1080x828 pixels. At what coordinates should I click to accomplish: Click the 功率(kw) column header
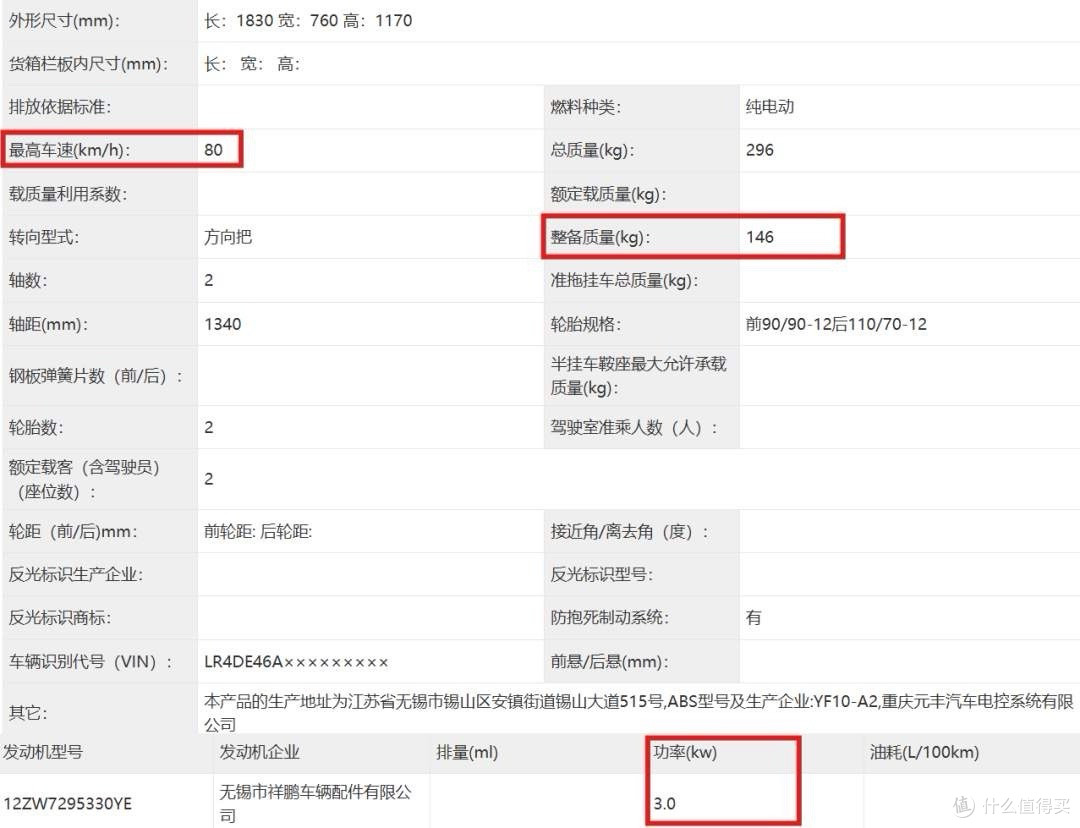(685, 752)
